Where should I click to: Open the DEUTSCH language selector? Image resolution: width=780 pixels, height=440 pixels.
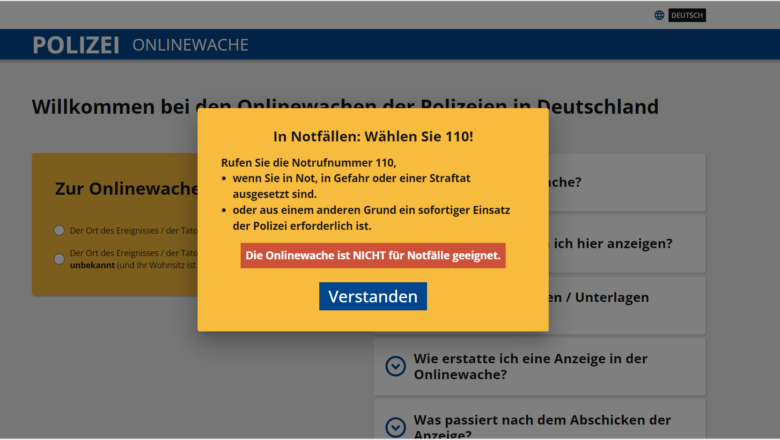tap(687, 15)
